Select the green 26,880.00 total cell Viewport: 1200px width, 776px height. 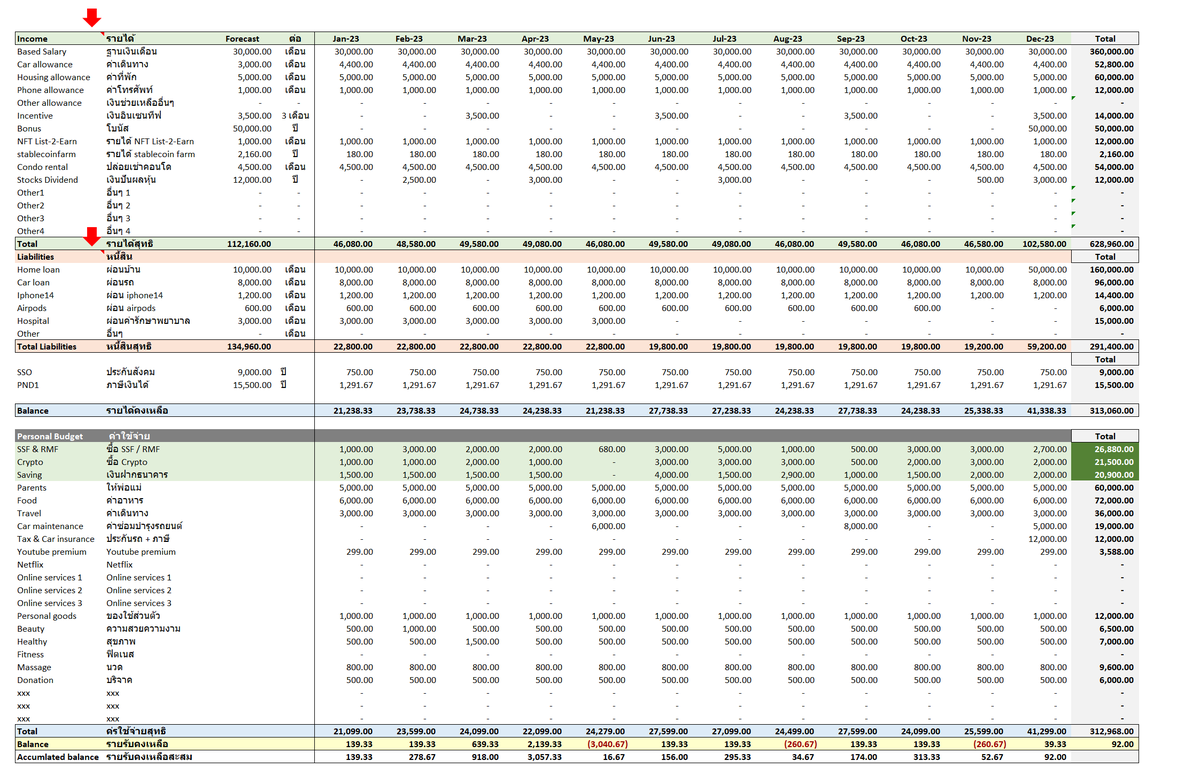coord(1105,449)
